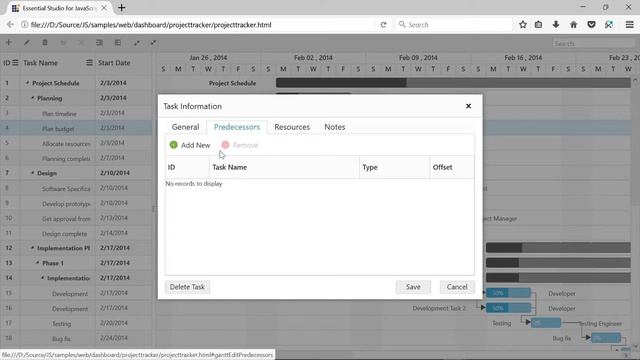Collapse the Implementation Pl task group

[x=33, y=248]
